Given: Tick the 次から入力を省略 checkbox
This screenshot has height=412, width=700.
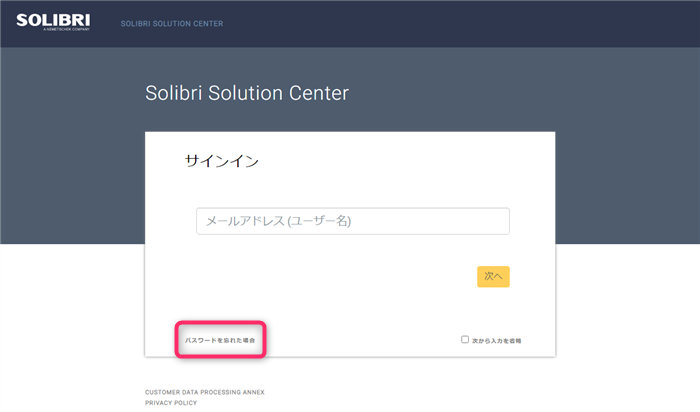Looking at the screenshot, I should 465,340.
